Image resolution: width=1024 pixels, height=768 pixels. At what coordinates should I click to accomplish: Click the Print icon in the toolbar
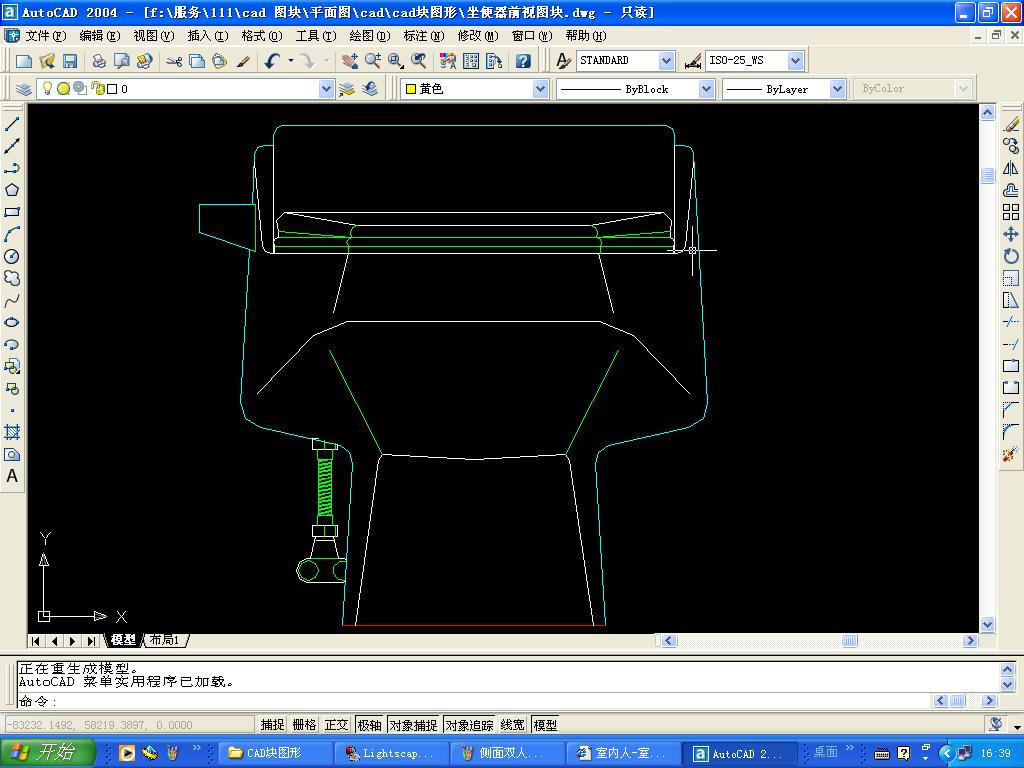pyautogui.click(x=99, y=61)
